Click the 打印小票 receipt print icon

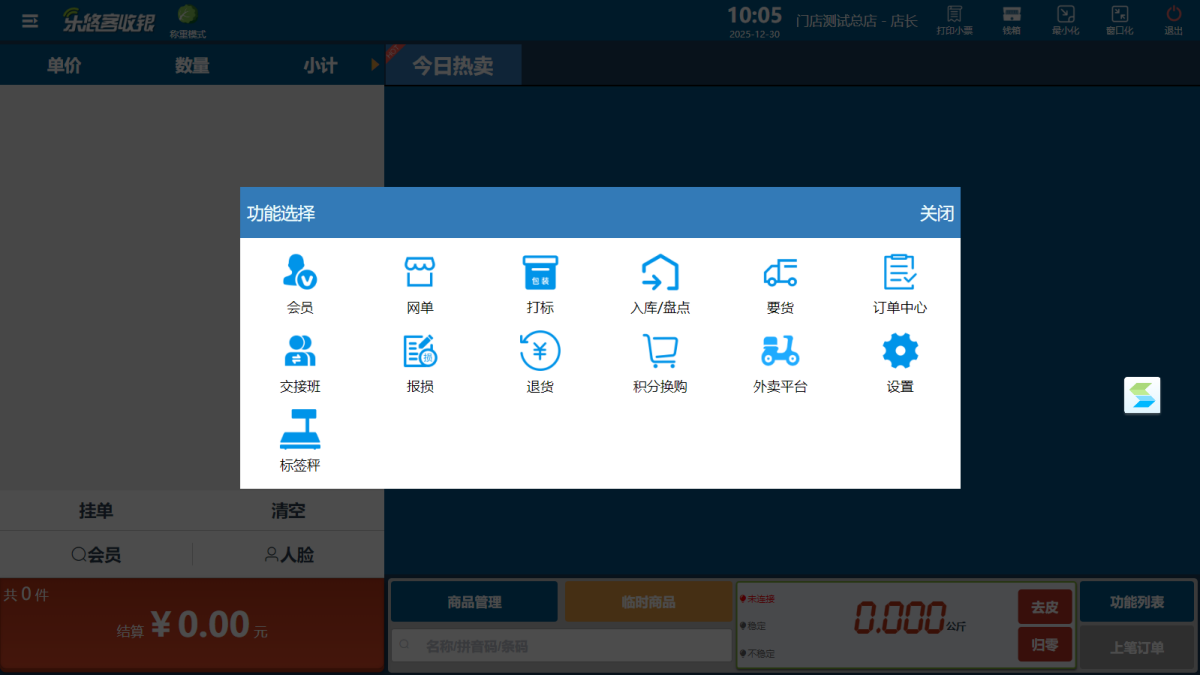[x=955, y=20]
